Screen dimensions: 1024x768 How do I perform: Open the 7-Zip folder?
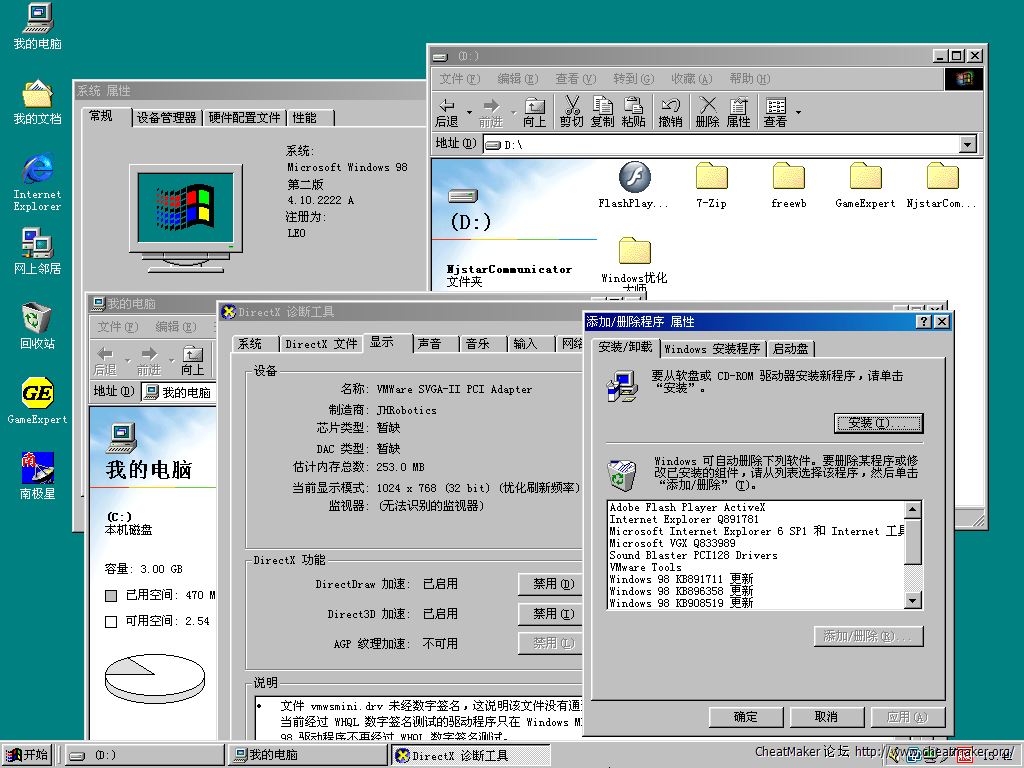712,185
